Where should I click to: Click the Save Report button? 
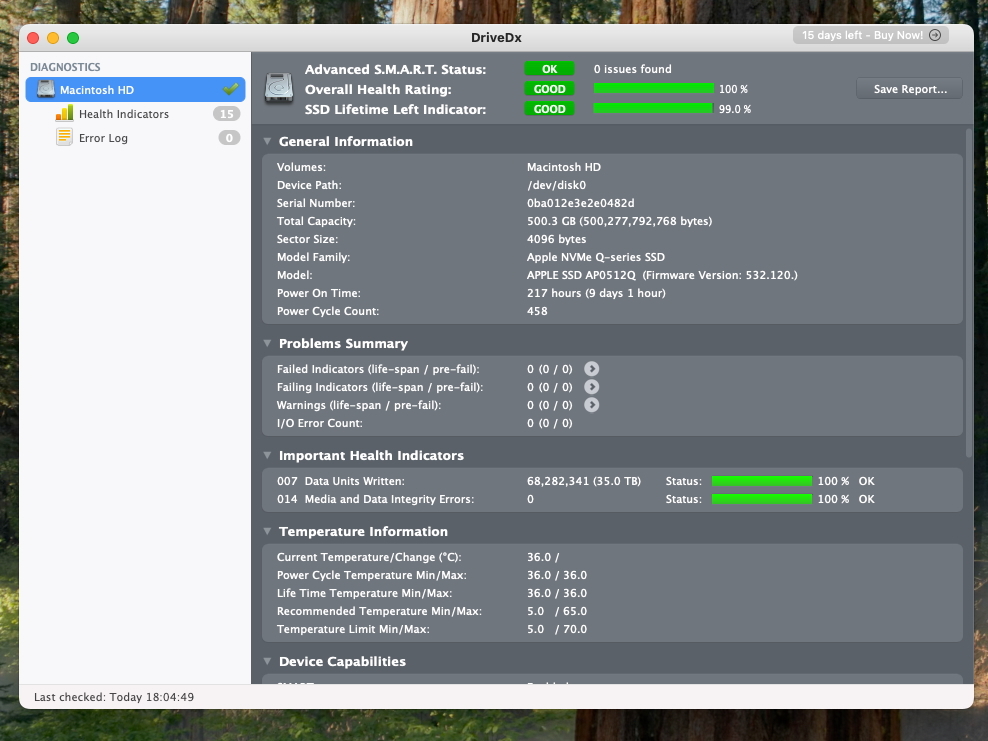point(910,89)
